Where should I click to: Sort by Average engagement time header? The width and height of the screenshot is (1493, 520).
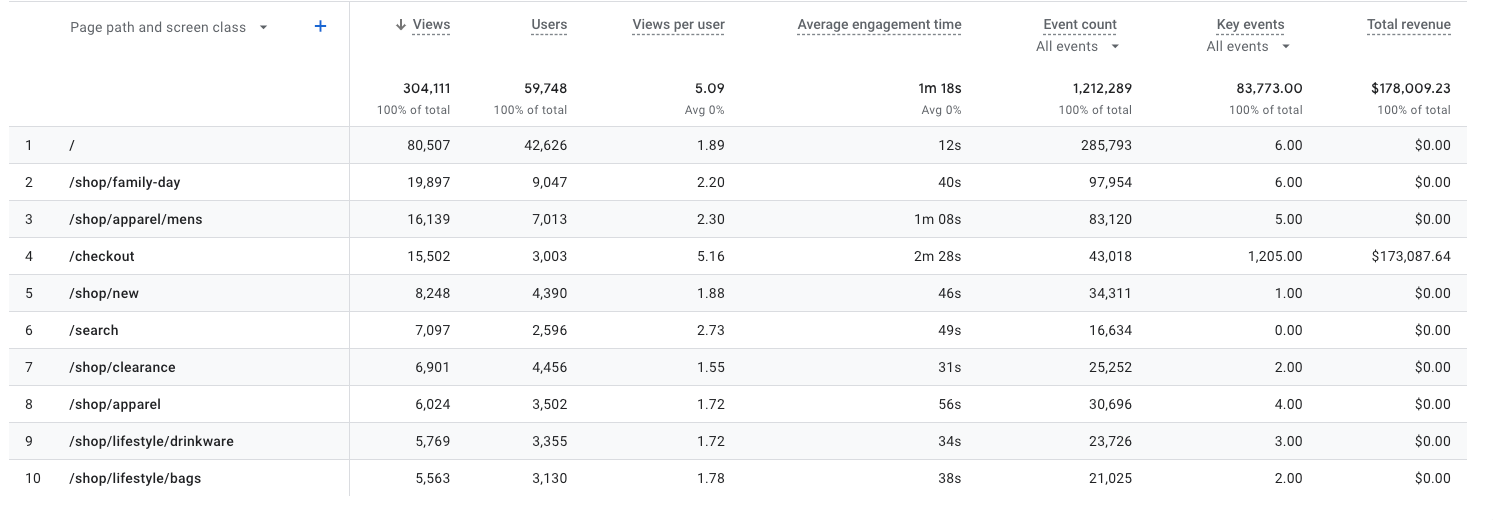click(879, 25)
